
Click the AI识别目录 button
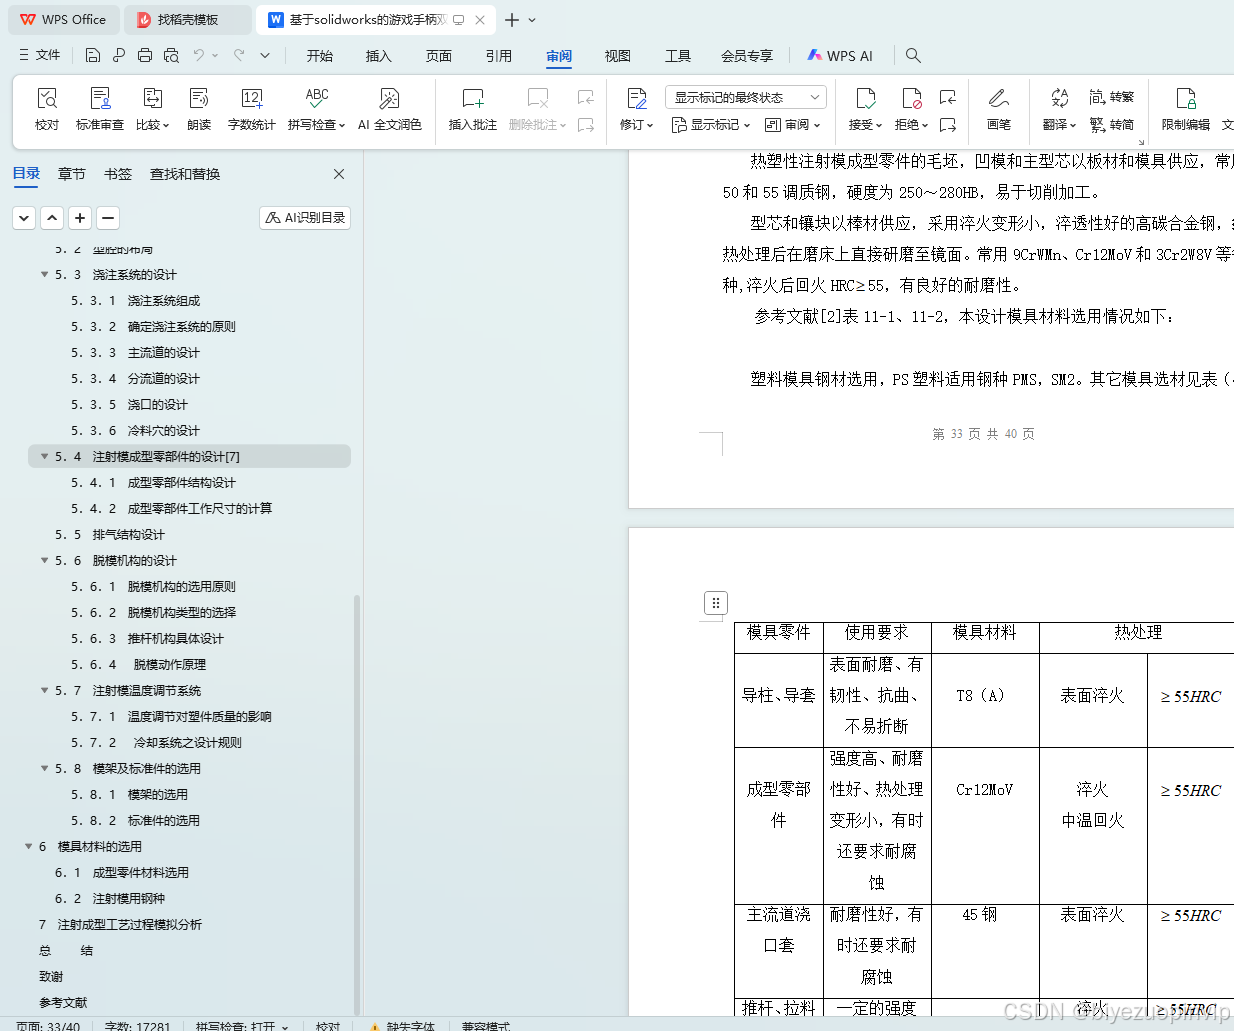(x=305, y=217)
